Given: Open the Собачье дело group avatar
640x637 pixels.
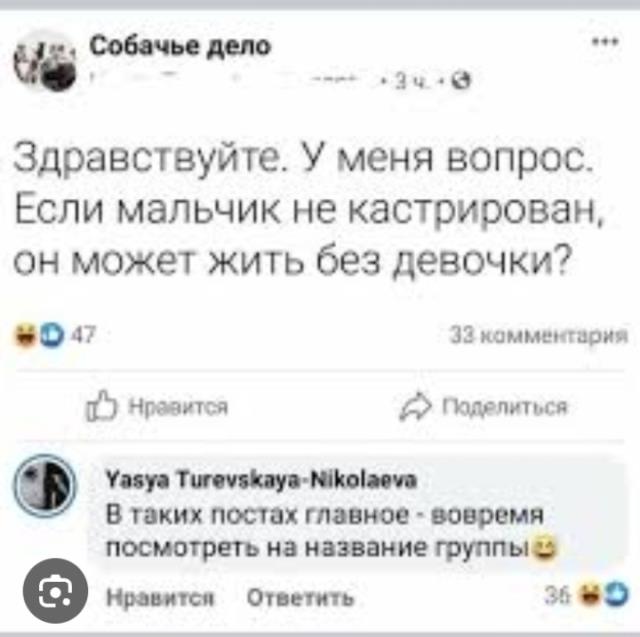Looking at the screenshot, I should coord(45,61).
